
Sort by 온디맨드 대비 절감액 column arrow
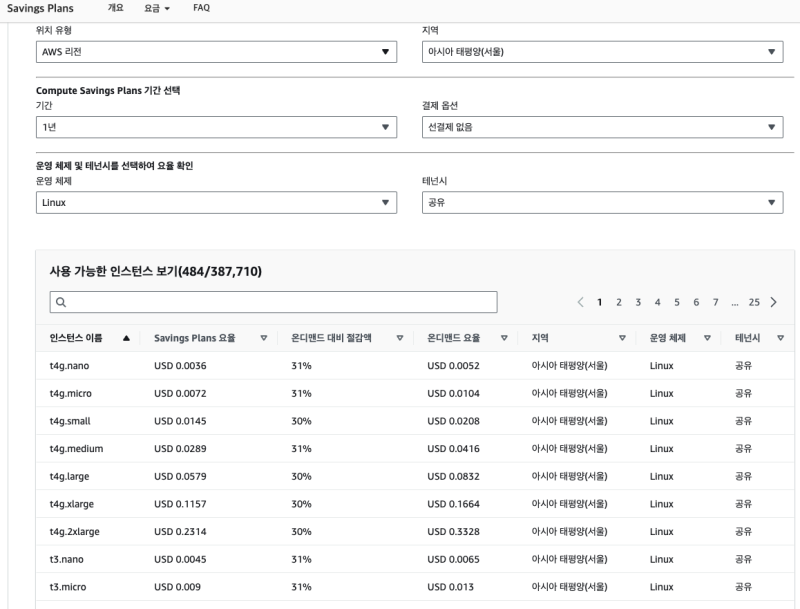point(399,339)
